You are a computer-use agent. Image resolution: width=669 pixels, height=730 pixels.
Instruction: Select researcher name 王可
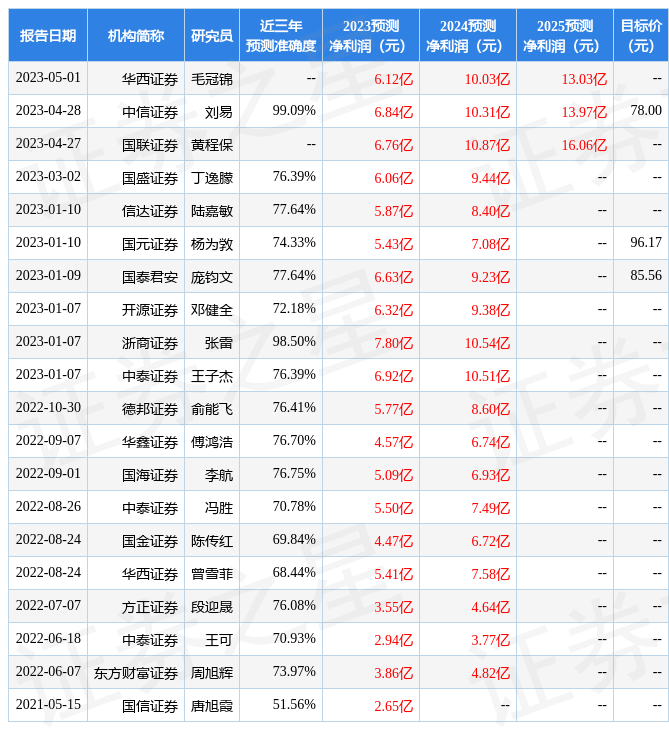tap(219, 640)
